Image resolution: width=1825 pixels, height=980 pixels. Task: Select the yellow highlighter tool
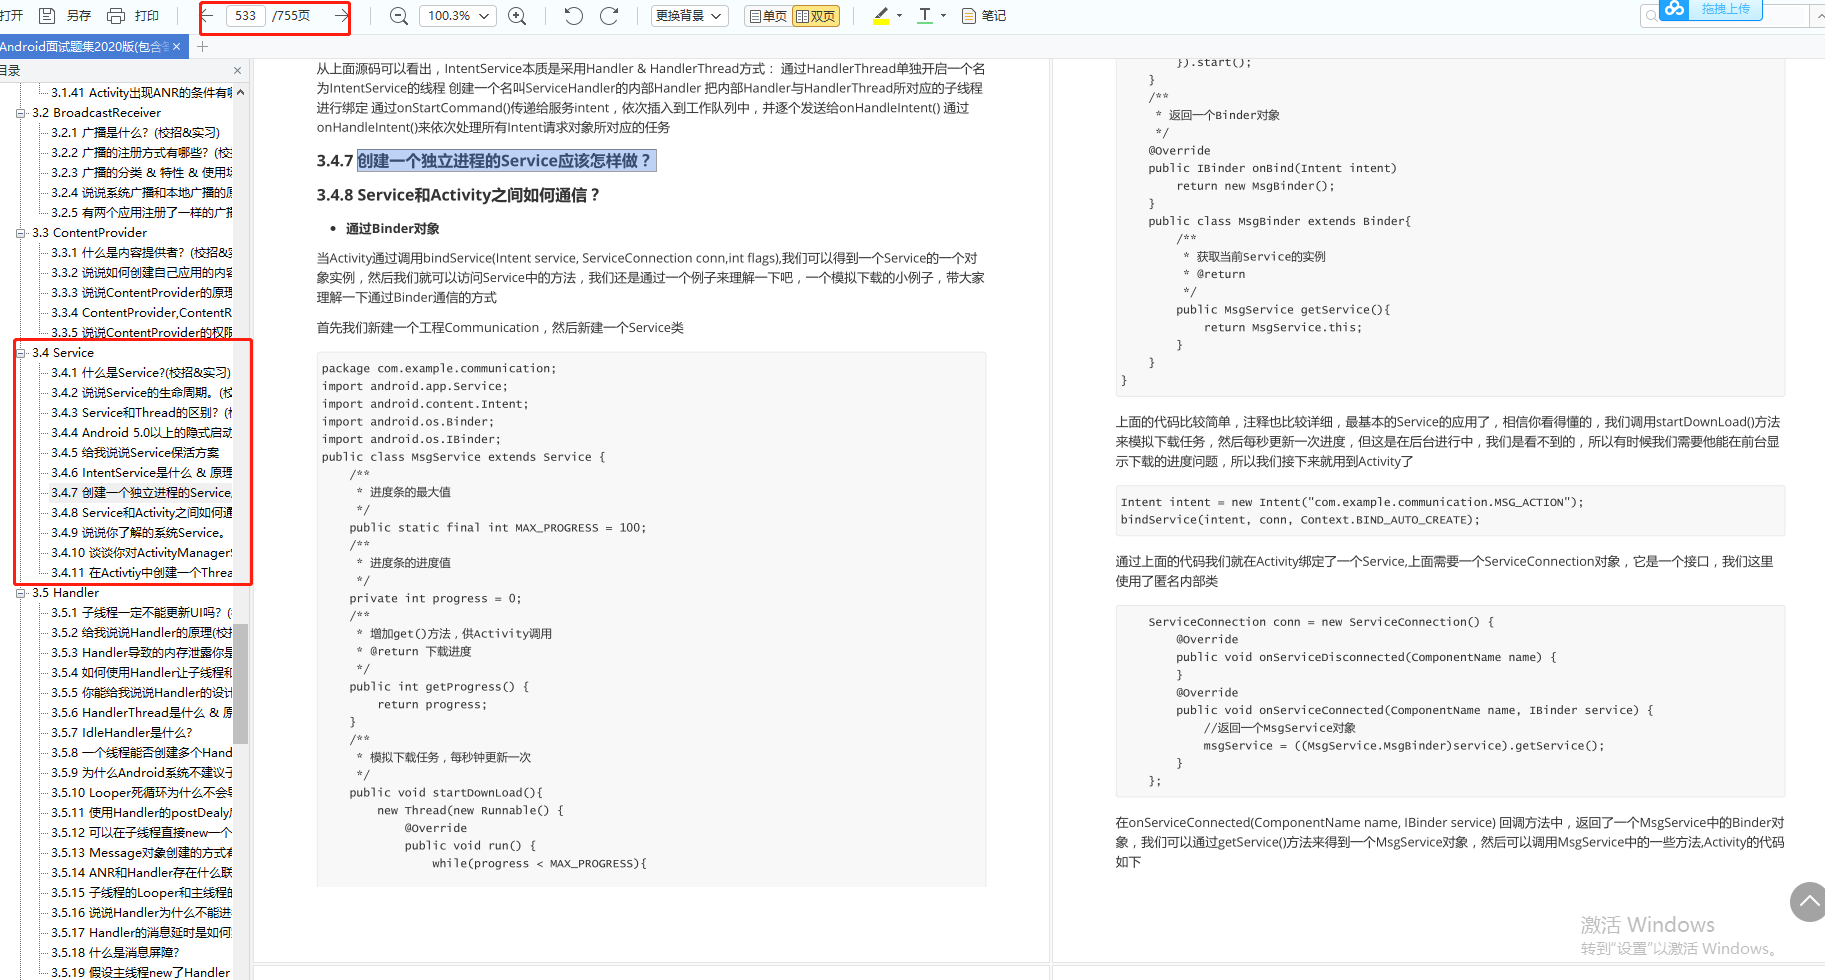click(x=881, y=16)
